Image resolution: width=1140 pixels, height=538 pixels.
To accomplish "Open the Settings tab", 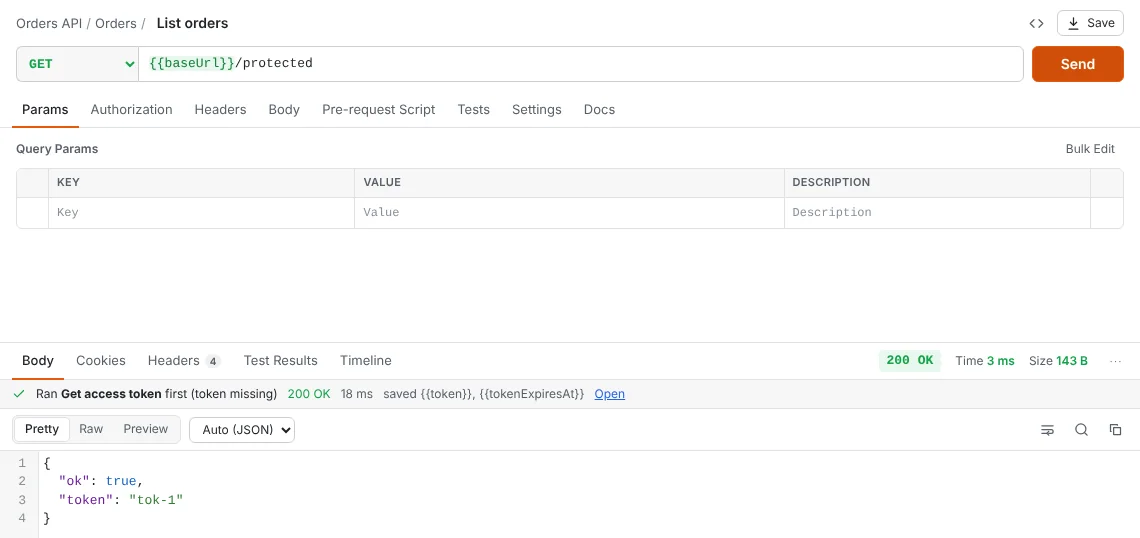I will pyautogui.click(x=537, y=110).
